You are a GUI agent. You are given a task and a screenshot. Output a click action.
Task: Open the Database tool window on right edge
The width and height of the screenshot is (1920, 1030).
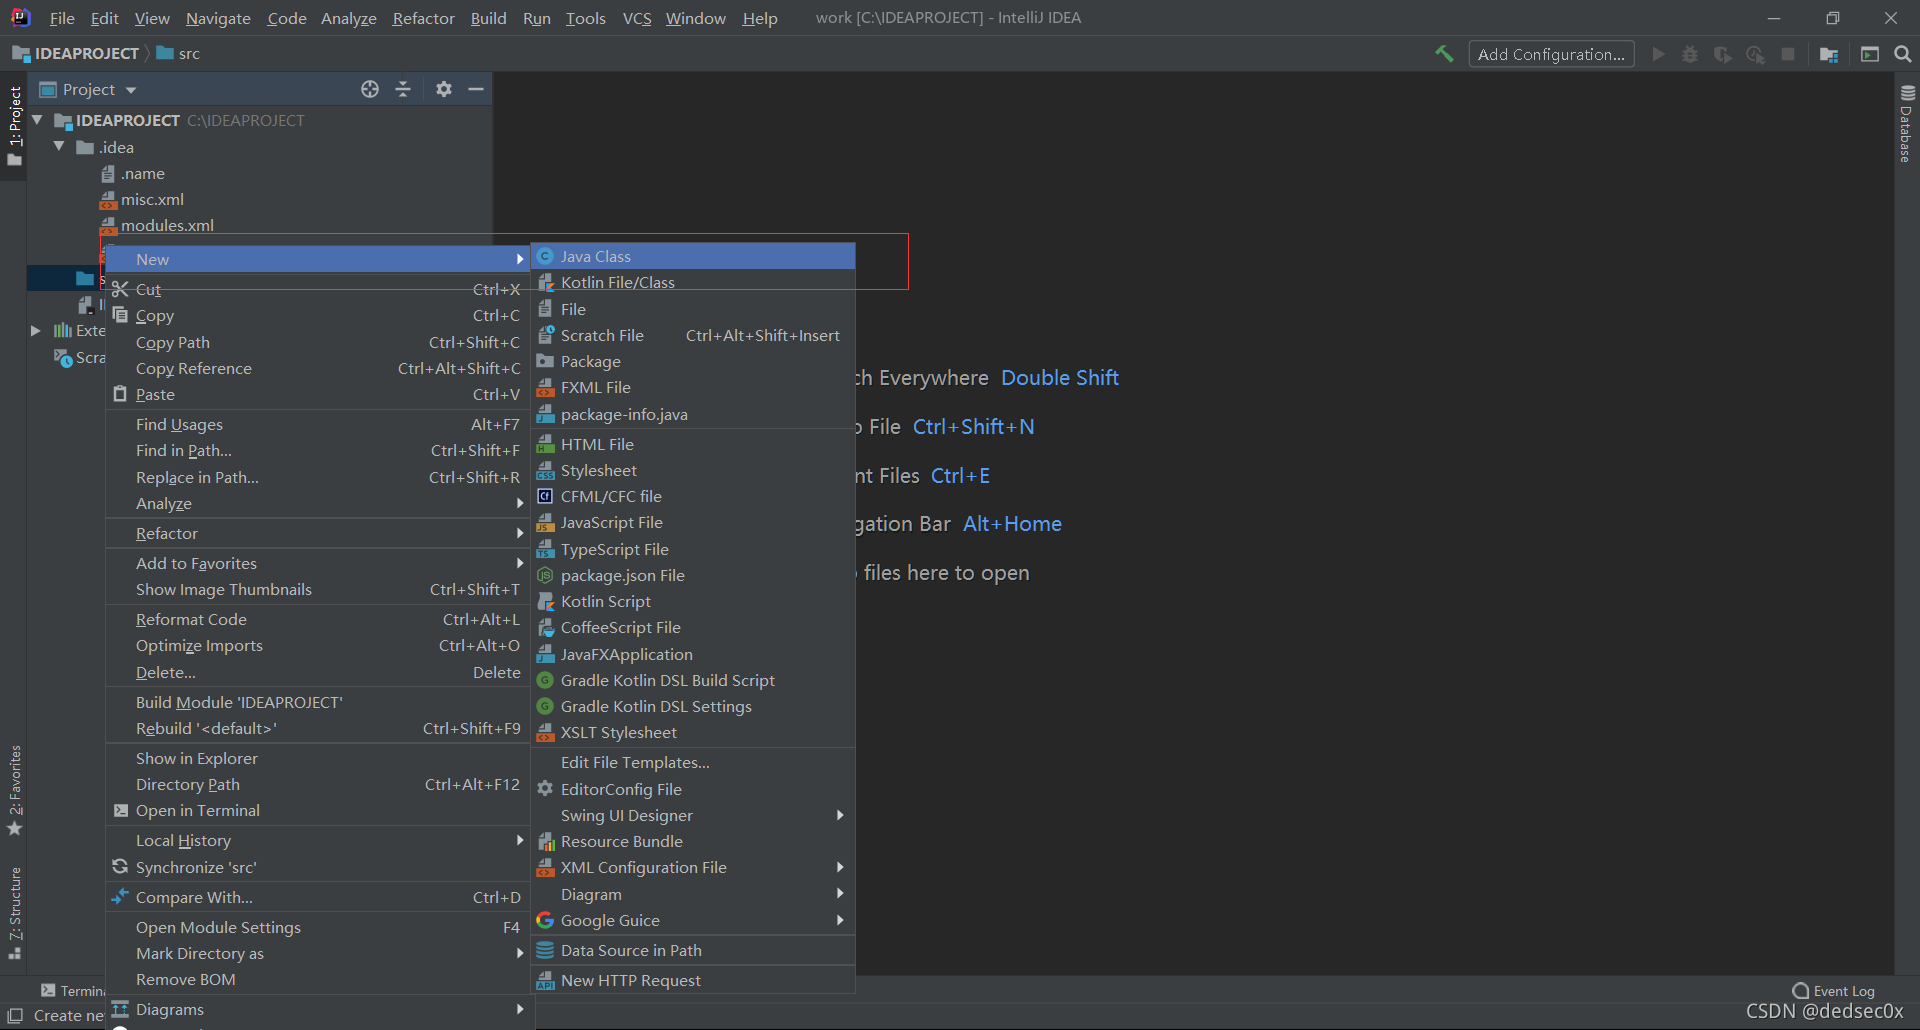[1907, 124]
